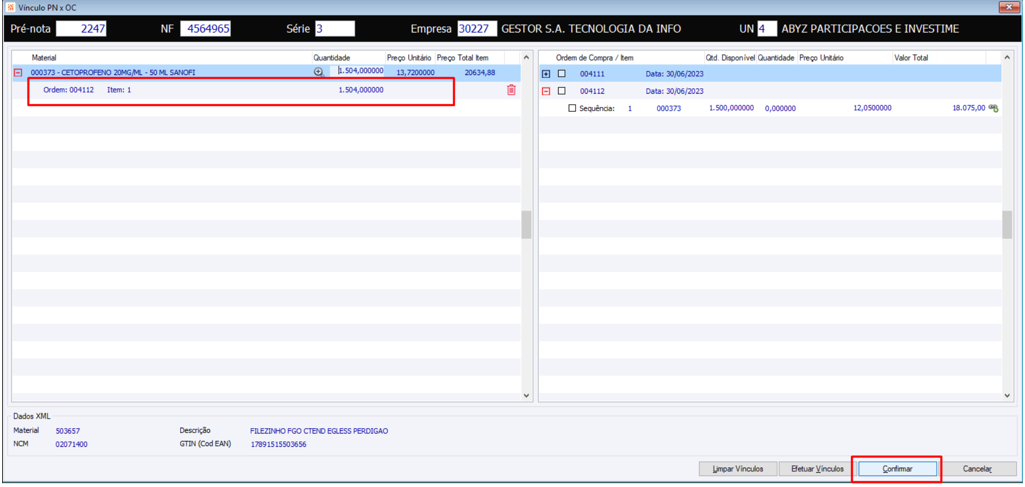The image size is (1025, 487).
Task: Click the NF field showing 4564965
Action: (x=205, y=29)
